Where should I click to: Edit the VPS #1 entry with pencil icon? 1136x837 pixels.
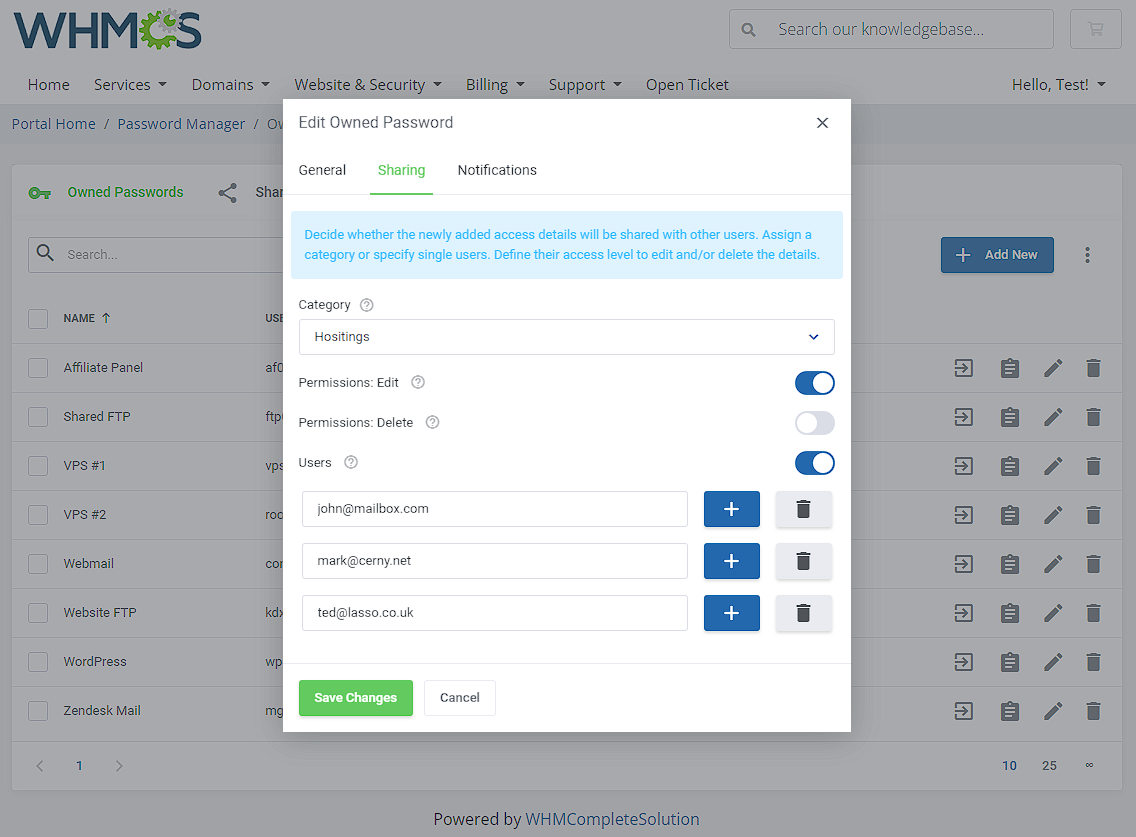1053,466
